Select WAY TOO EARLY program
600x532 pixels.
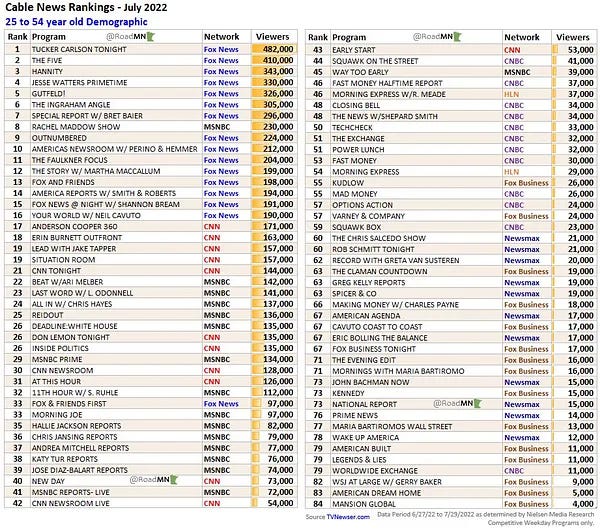tap(360, 73)
